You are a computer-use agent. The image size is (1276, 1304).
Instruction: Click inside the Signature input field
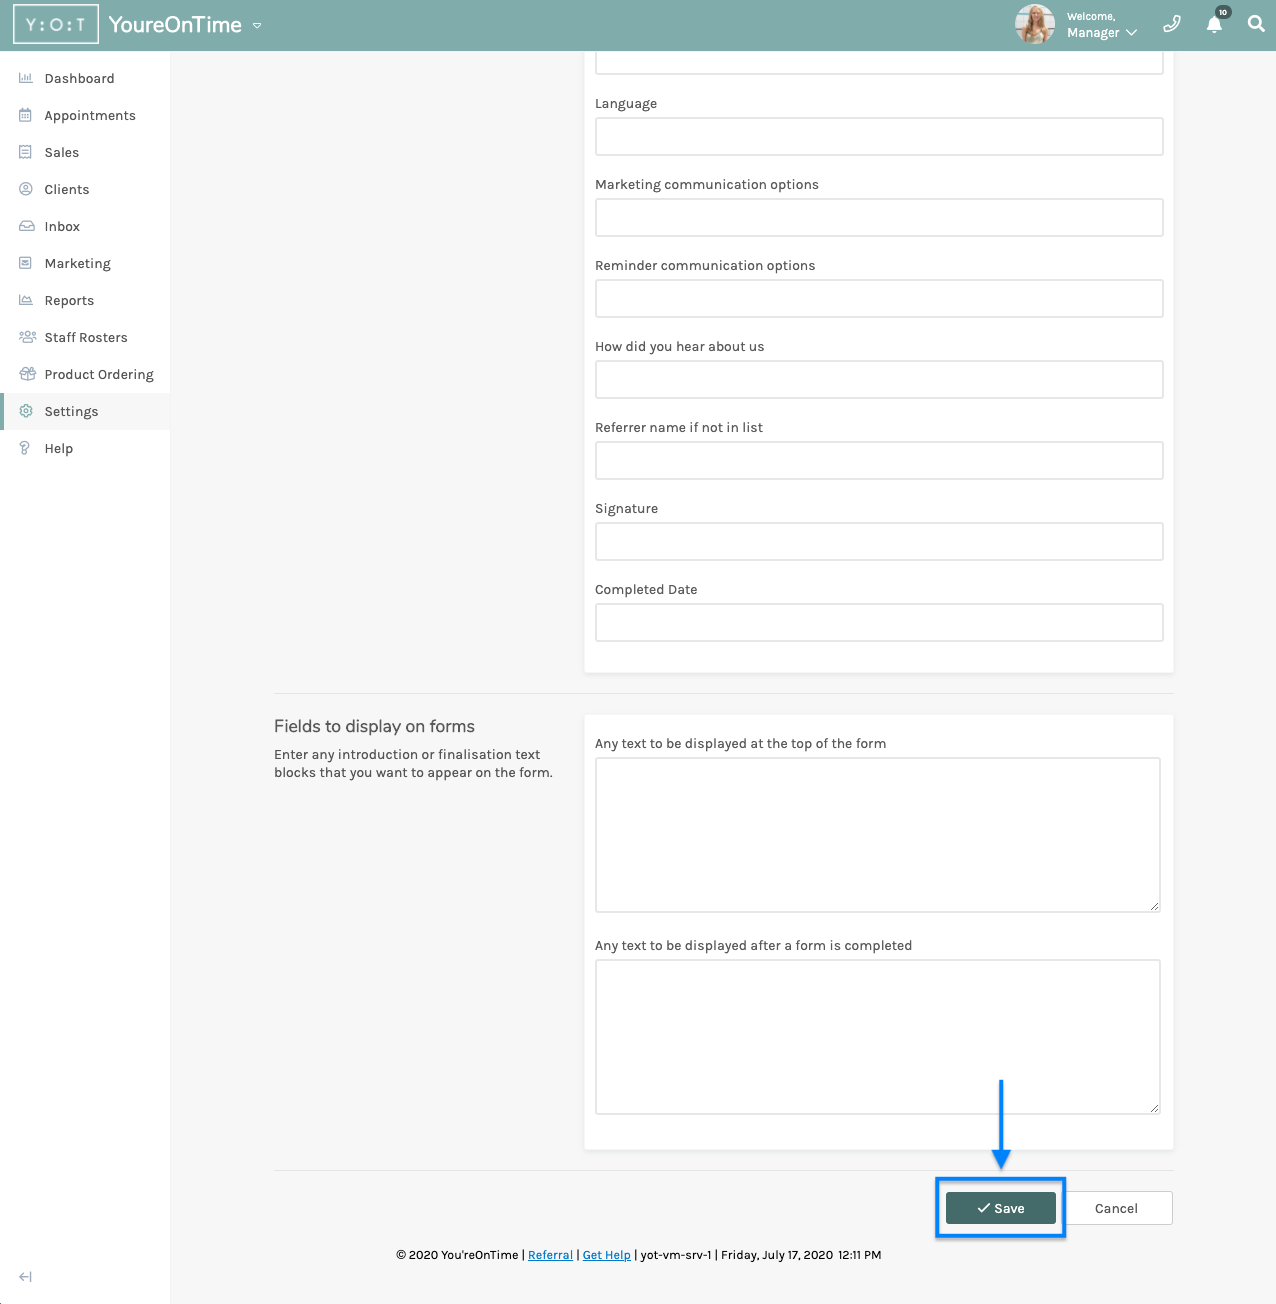878,541
